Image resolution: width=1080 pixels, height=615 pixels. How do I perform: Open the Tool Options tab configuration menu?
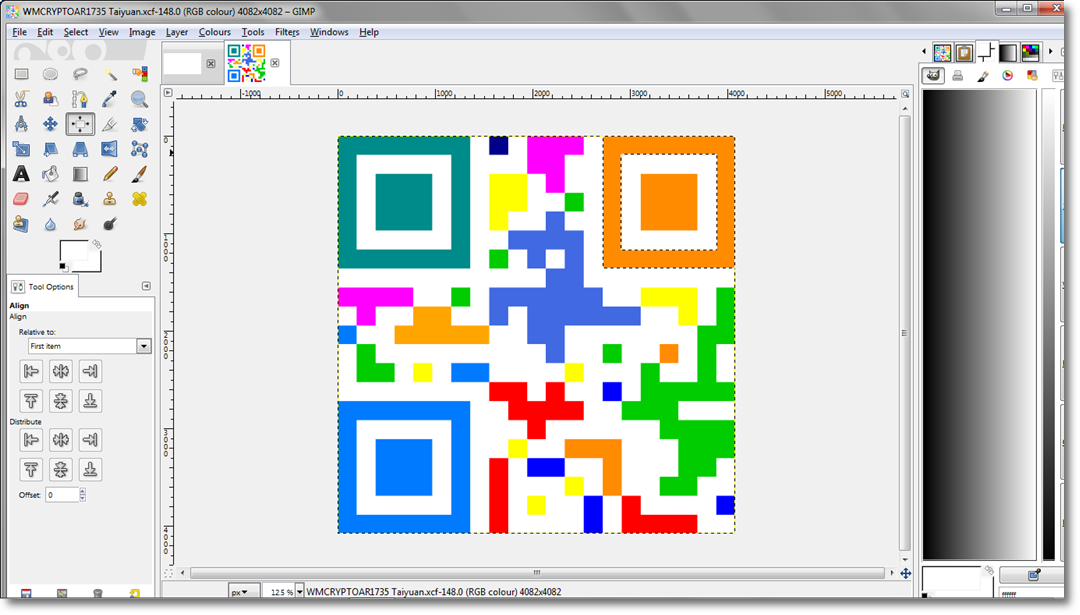146,286
